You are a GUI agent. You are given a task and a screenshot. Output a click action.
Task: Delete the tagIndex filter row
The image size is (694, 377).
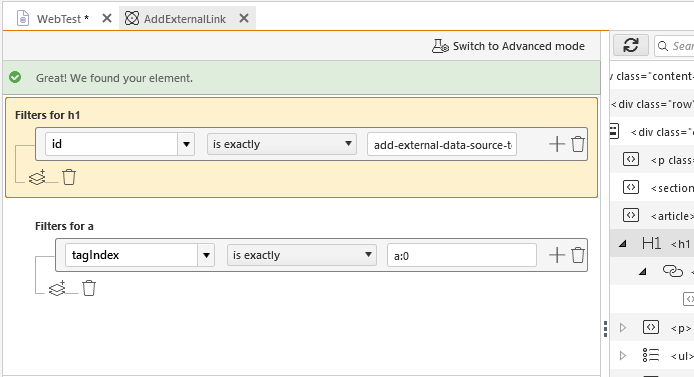(578, 255)
